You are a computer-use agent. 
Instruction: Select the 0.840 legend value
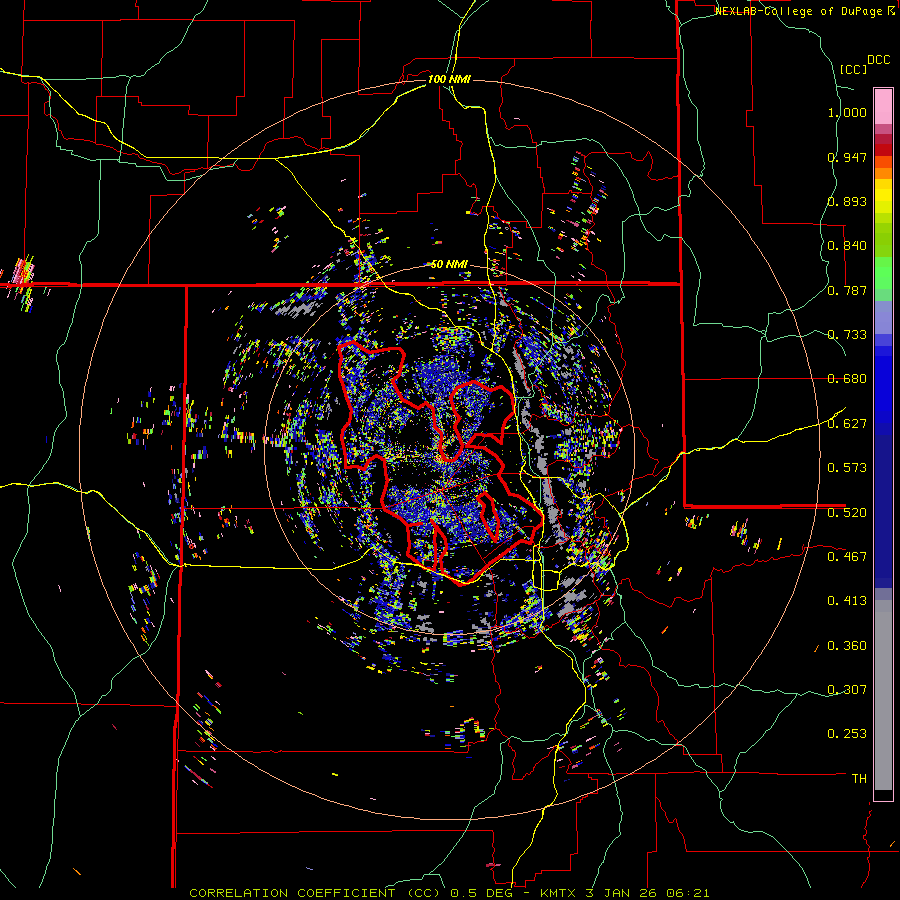(x=847, y=246)
